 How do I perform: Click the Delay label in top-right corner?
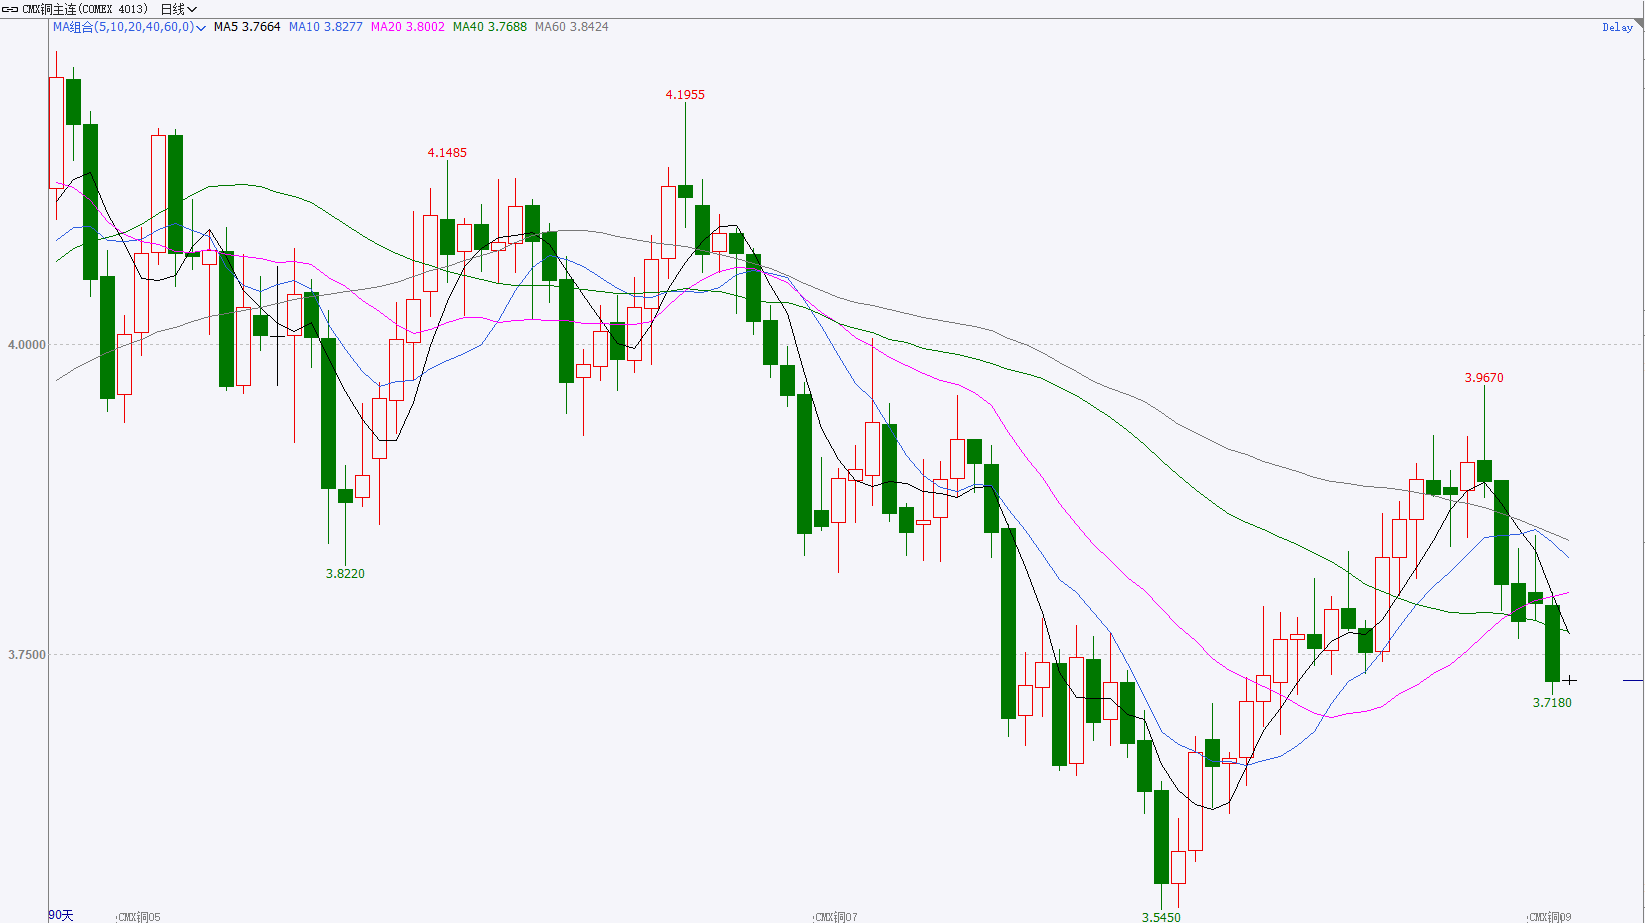pos(1617,27)
